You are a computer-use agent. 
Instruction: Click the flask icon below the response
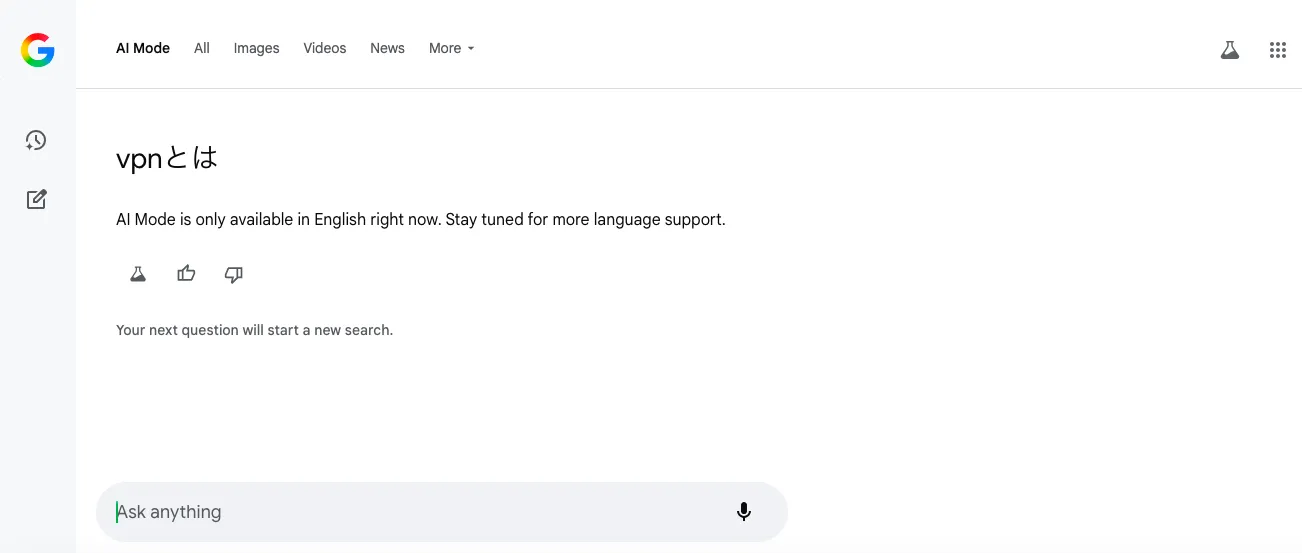(x=138, y=274)
